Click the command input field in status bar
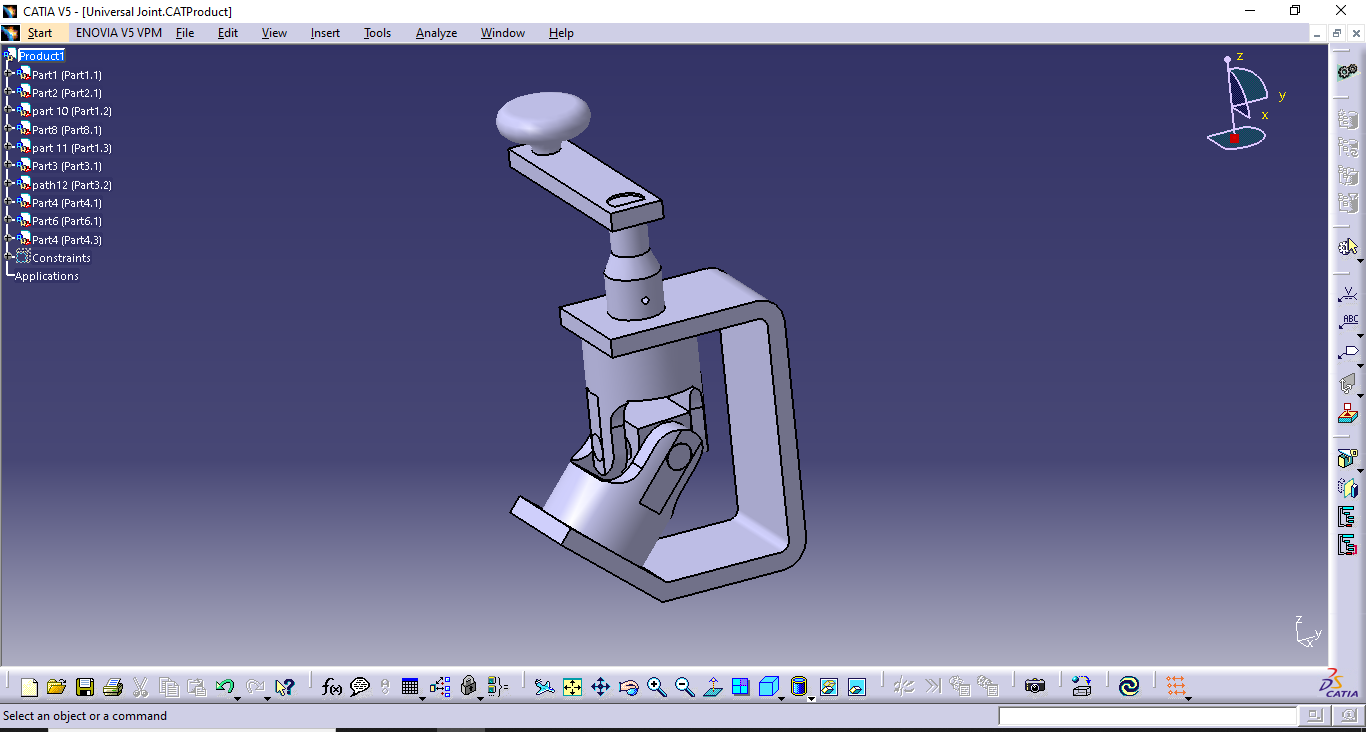This screenshot has height=732, width=1366. pos(1147,716)
